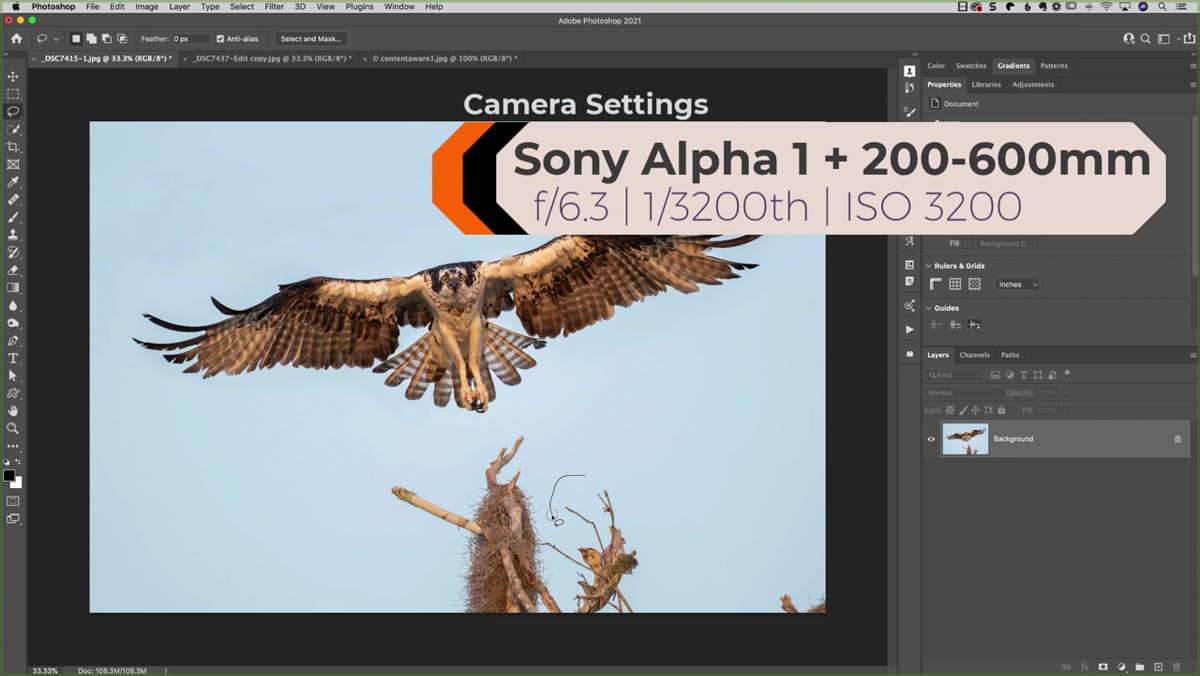Toggle grid icon in Rulers & Grids
Viewport: 1200px width, 676px height.
[955, 284]
